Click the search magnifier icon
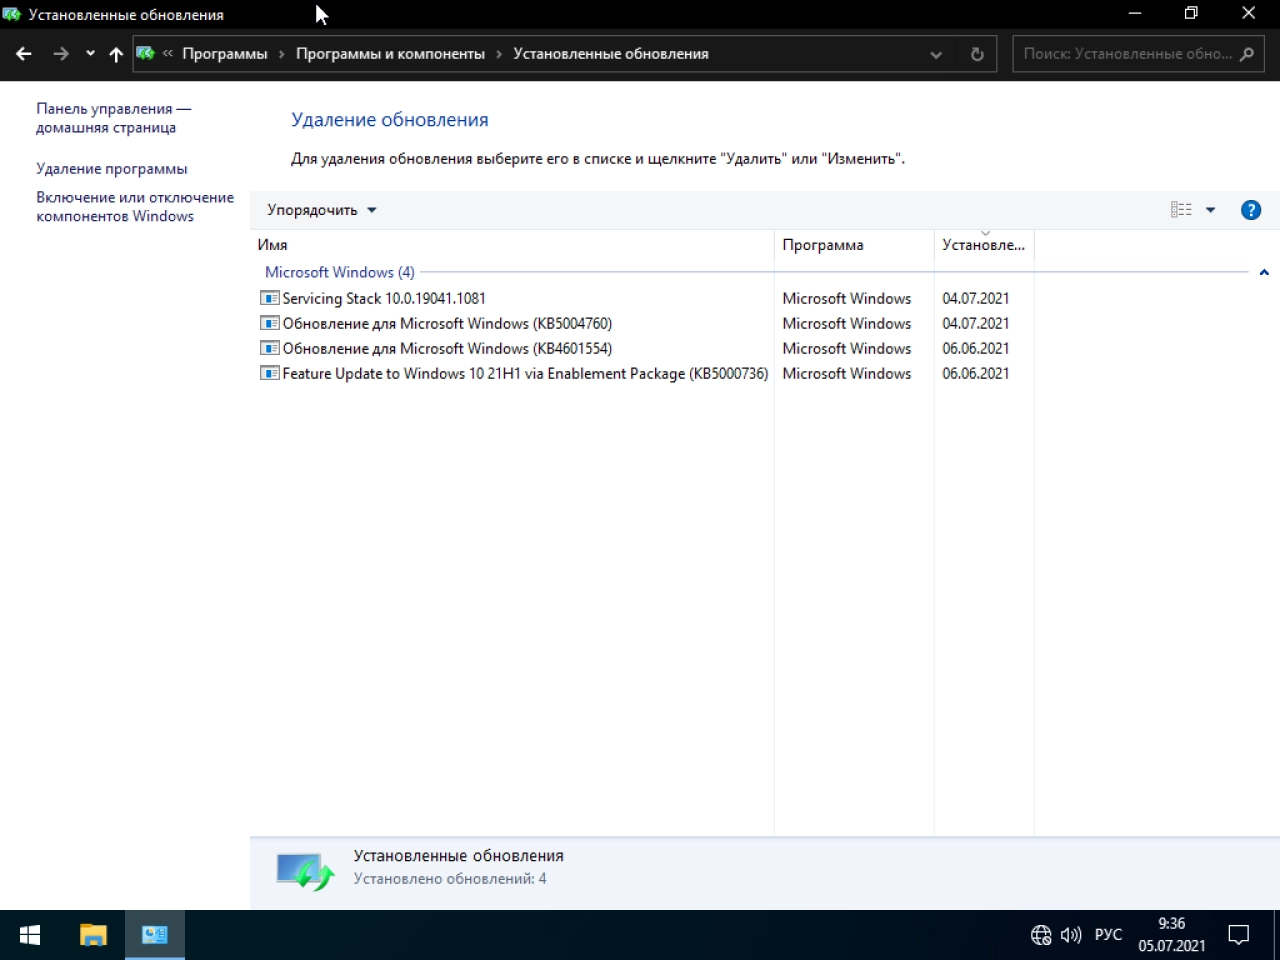This screenshot has height=960, width=1280. click(1247, 54)
